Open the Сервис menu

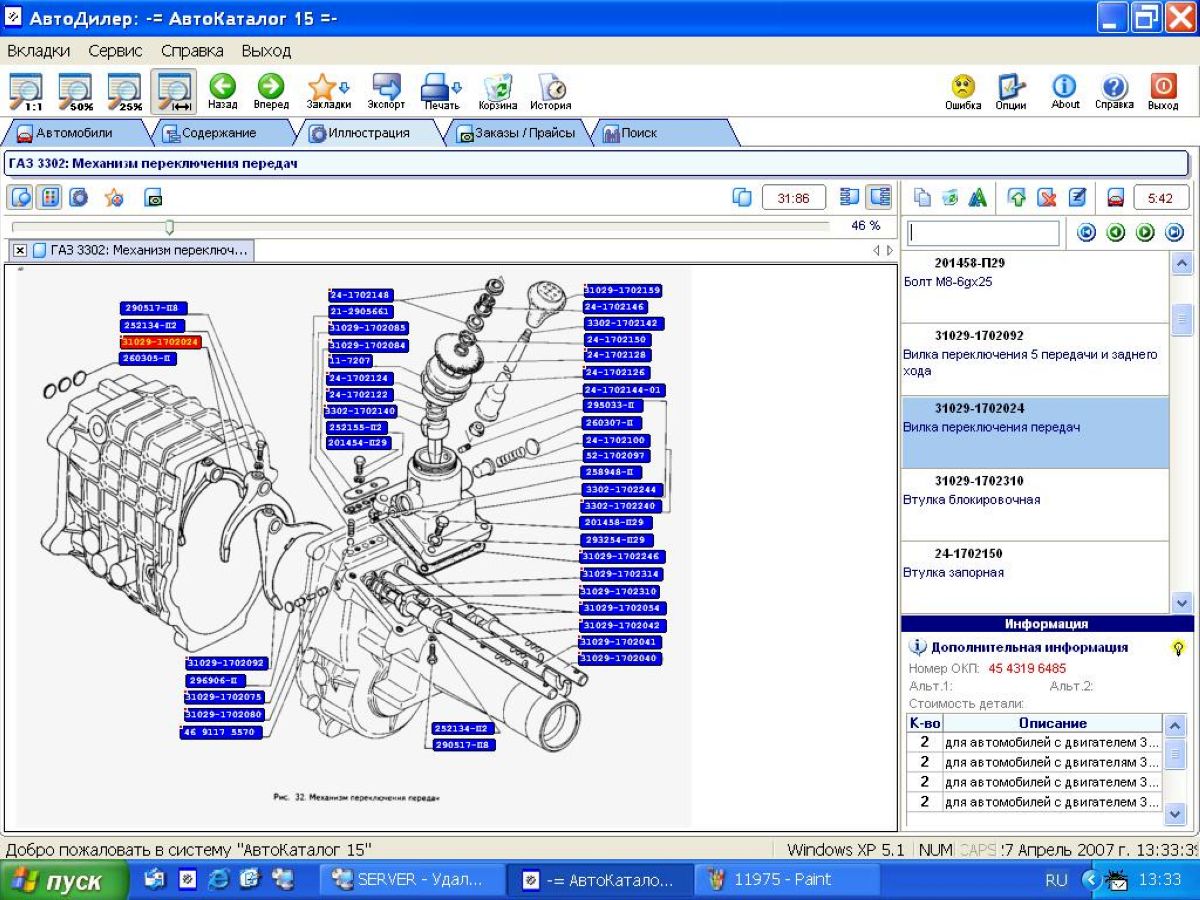[x=115, y=50]
